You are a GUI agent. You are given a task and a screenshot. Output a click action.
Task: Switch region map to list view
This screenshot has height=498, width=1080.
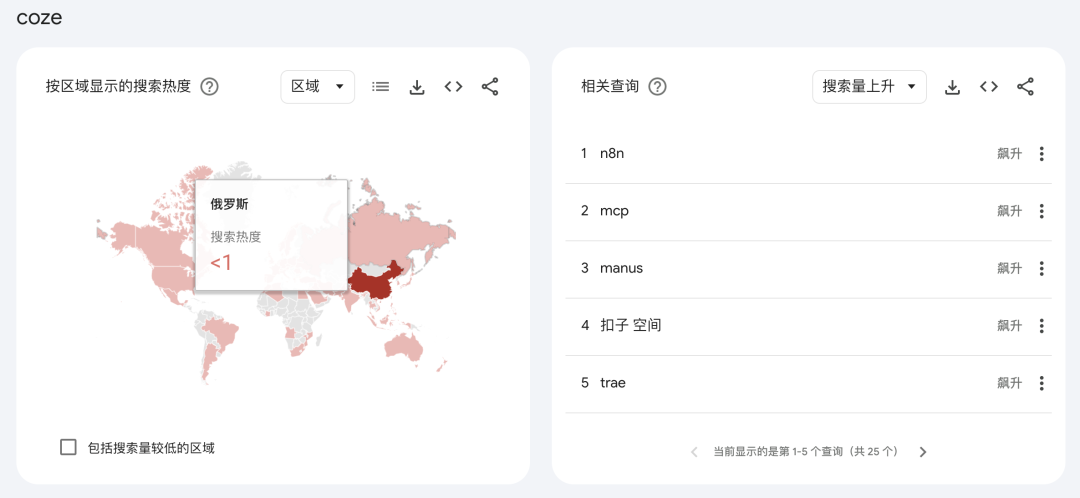(x=380, y=87)
